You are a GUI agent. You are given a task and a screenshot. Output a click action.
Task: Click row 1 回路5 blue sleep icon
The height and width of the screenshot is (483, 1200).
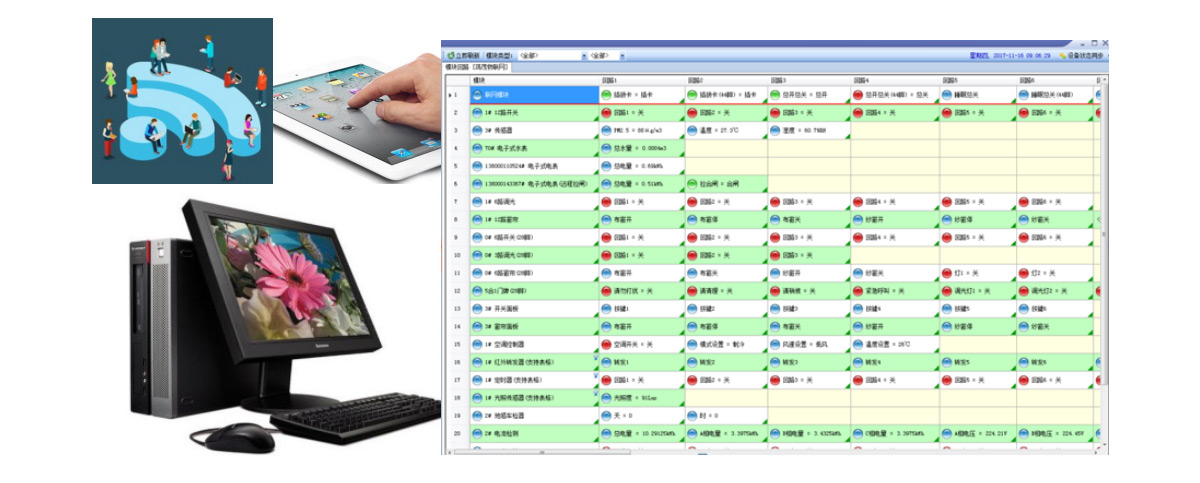pyautogui.click(x=947, y=95)
